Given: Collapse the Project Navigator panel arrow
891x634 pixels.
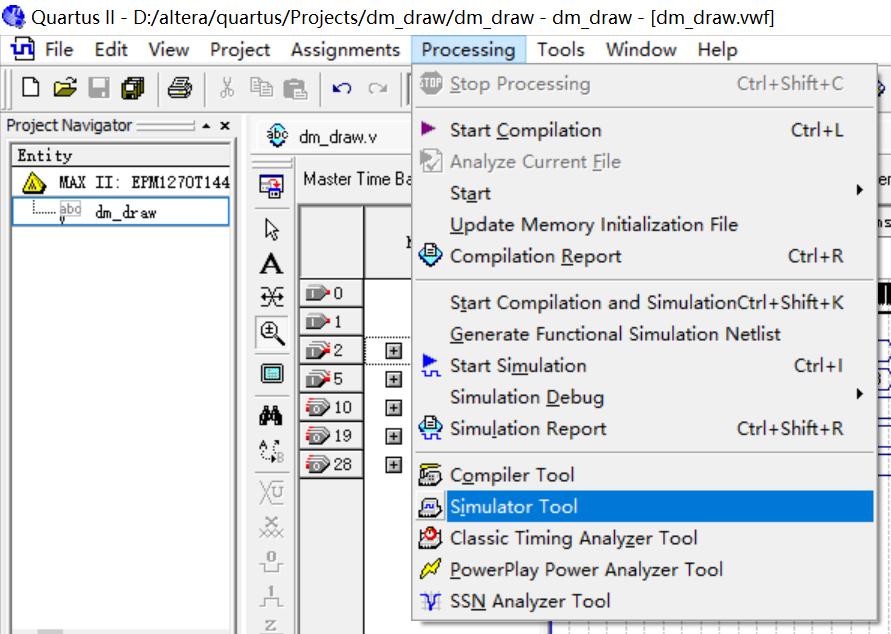Looking at the screenshot, I should (x=207, y=126).
